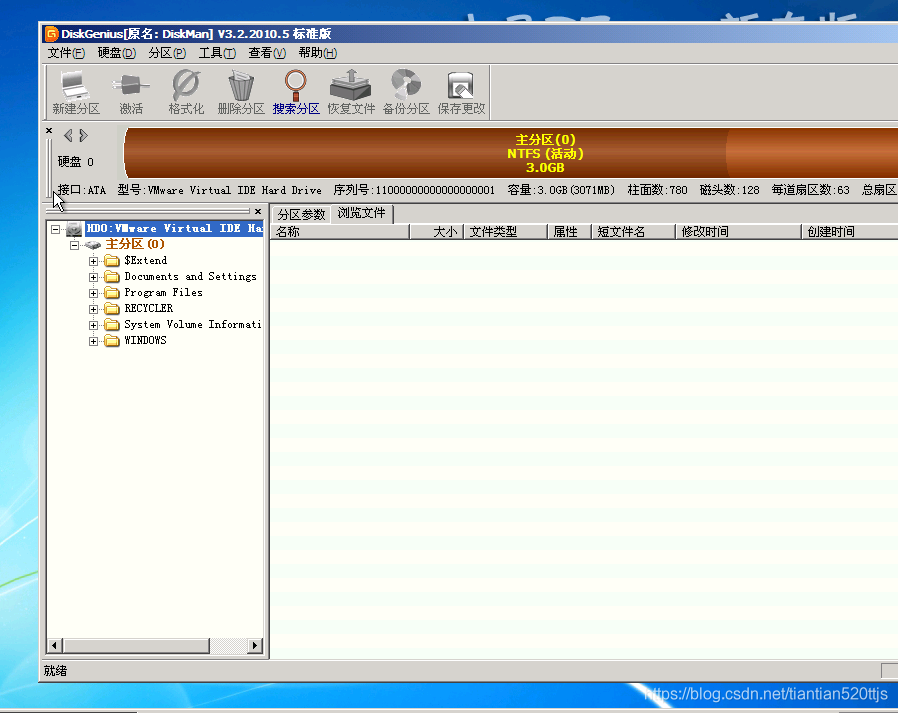
Task: Select the 主分区(0) NTFS partition bar
Action: [511, 153]
